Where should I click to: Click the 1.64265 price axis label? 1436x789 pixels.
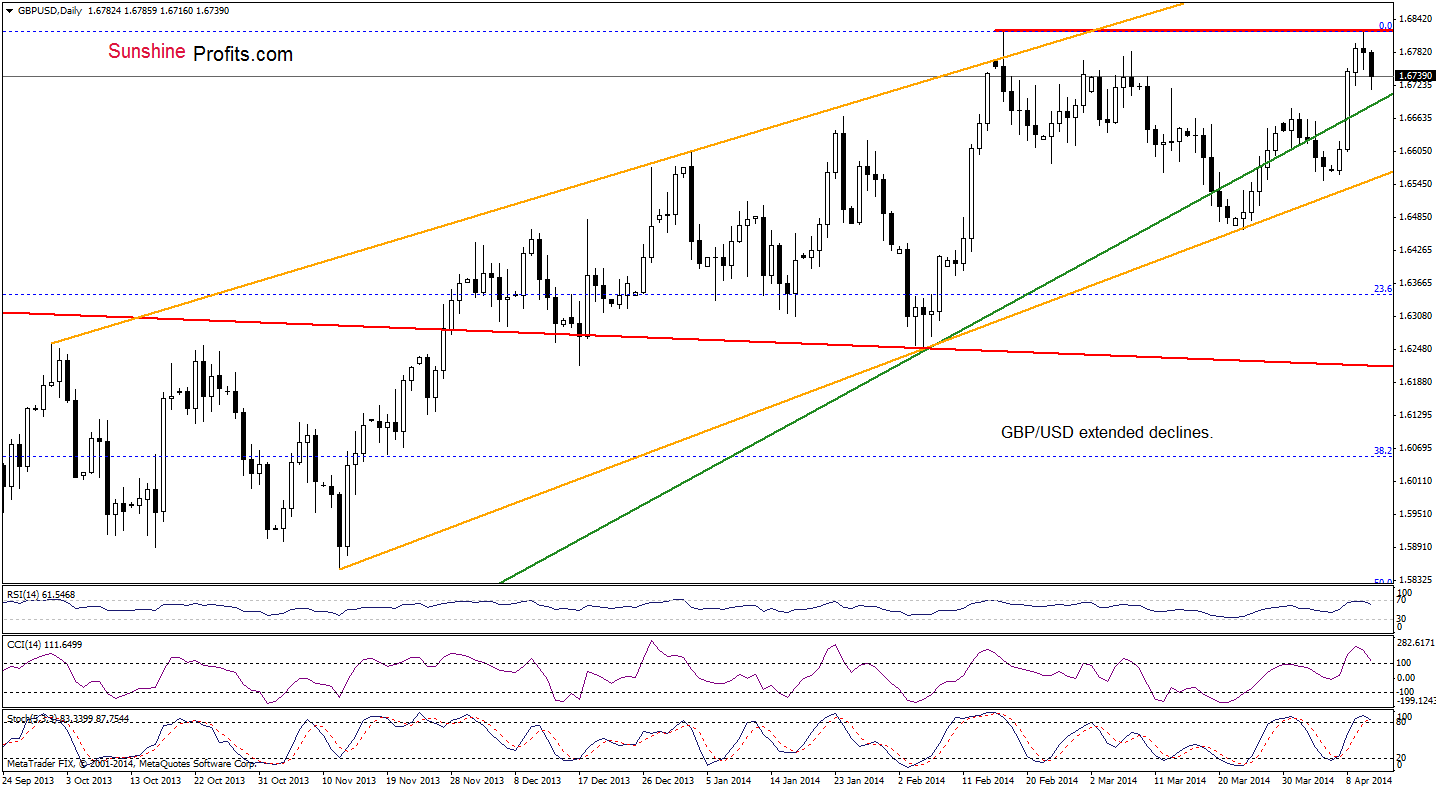coord(1416,250)
